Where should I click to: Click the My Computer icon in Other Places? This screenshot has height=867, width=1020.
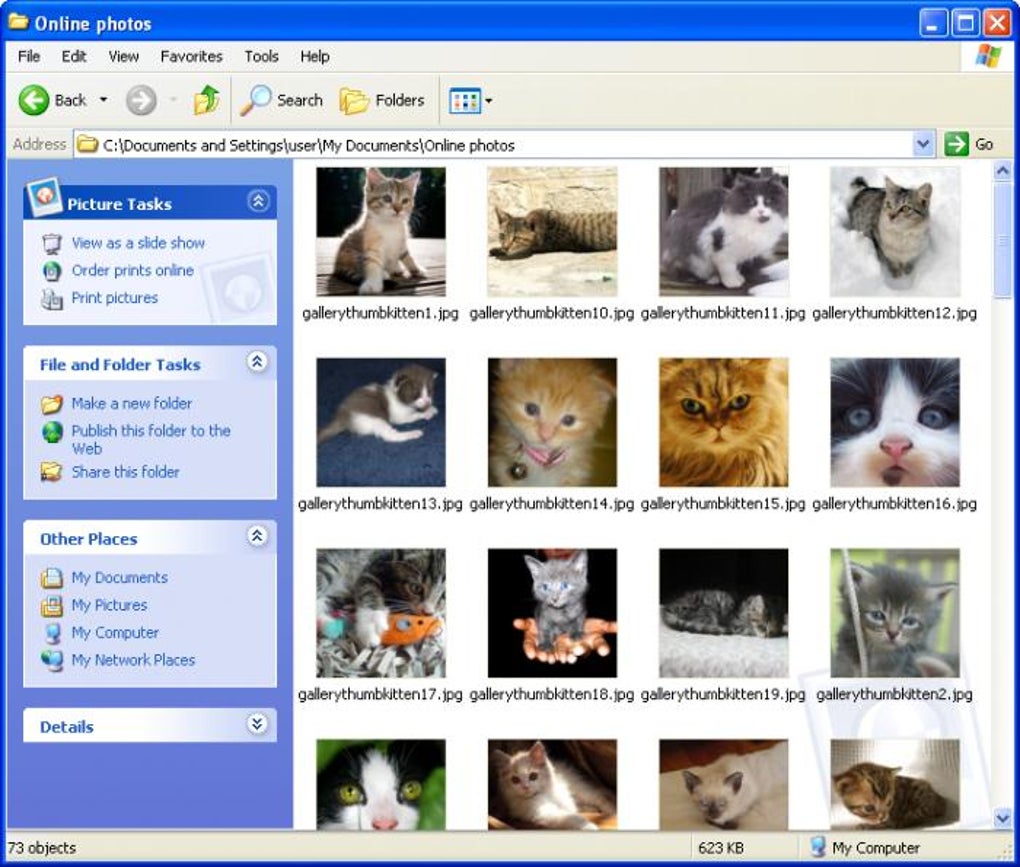click(x=52, y=633)
